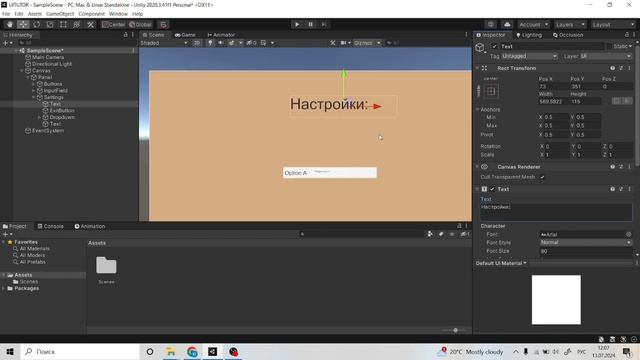Open the Component menu

pos(91,14)
